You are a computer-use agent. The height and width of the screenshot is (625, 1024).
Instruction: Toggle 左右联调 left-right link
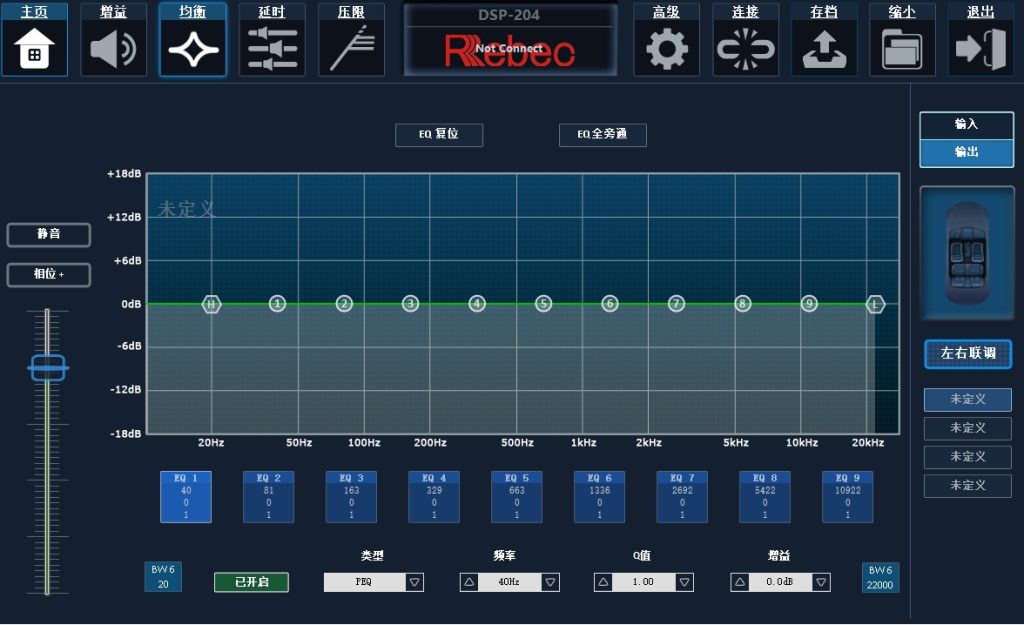point(968,353)
